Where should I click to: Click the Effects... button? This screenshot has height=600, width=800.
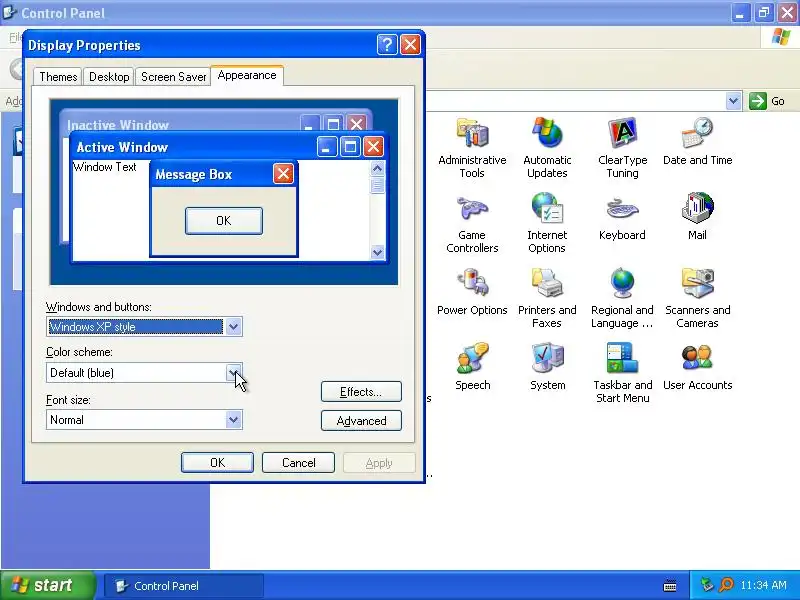(361, 392)
